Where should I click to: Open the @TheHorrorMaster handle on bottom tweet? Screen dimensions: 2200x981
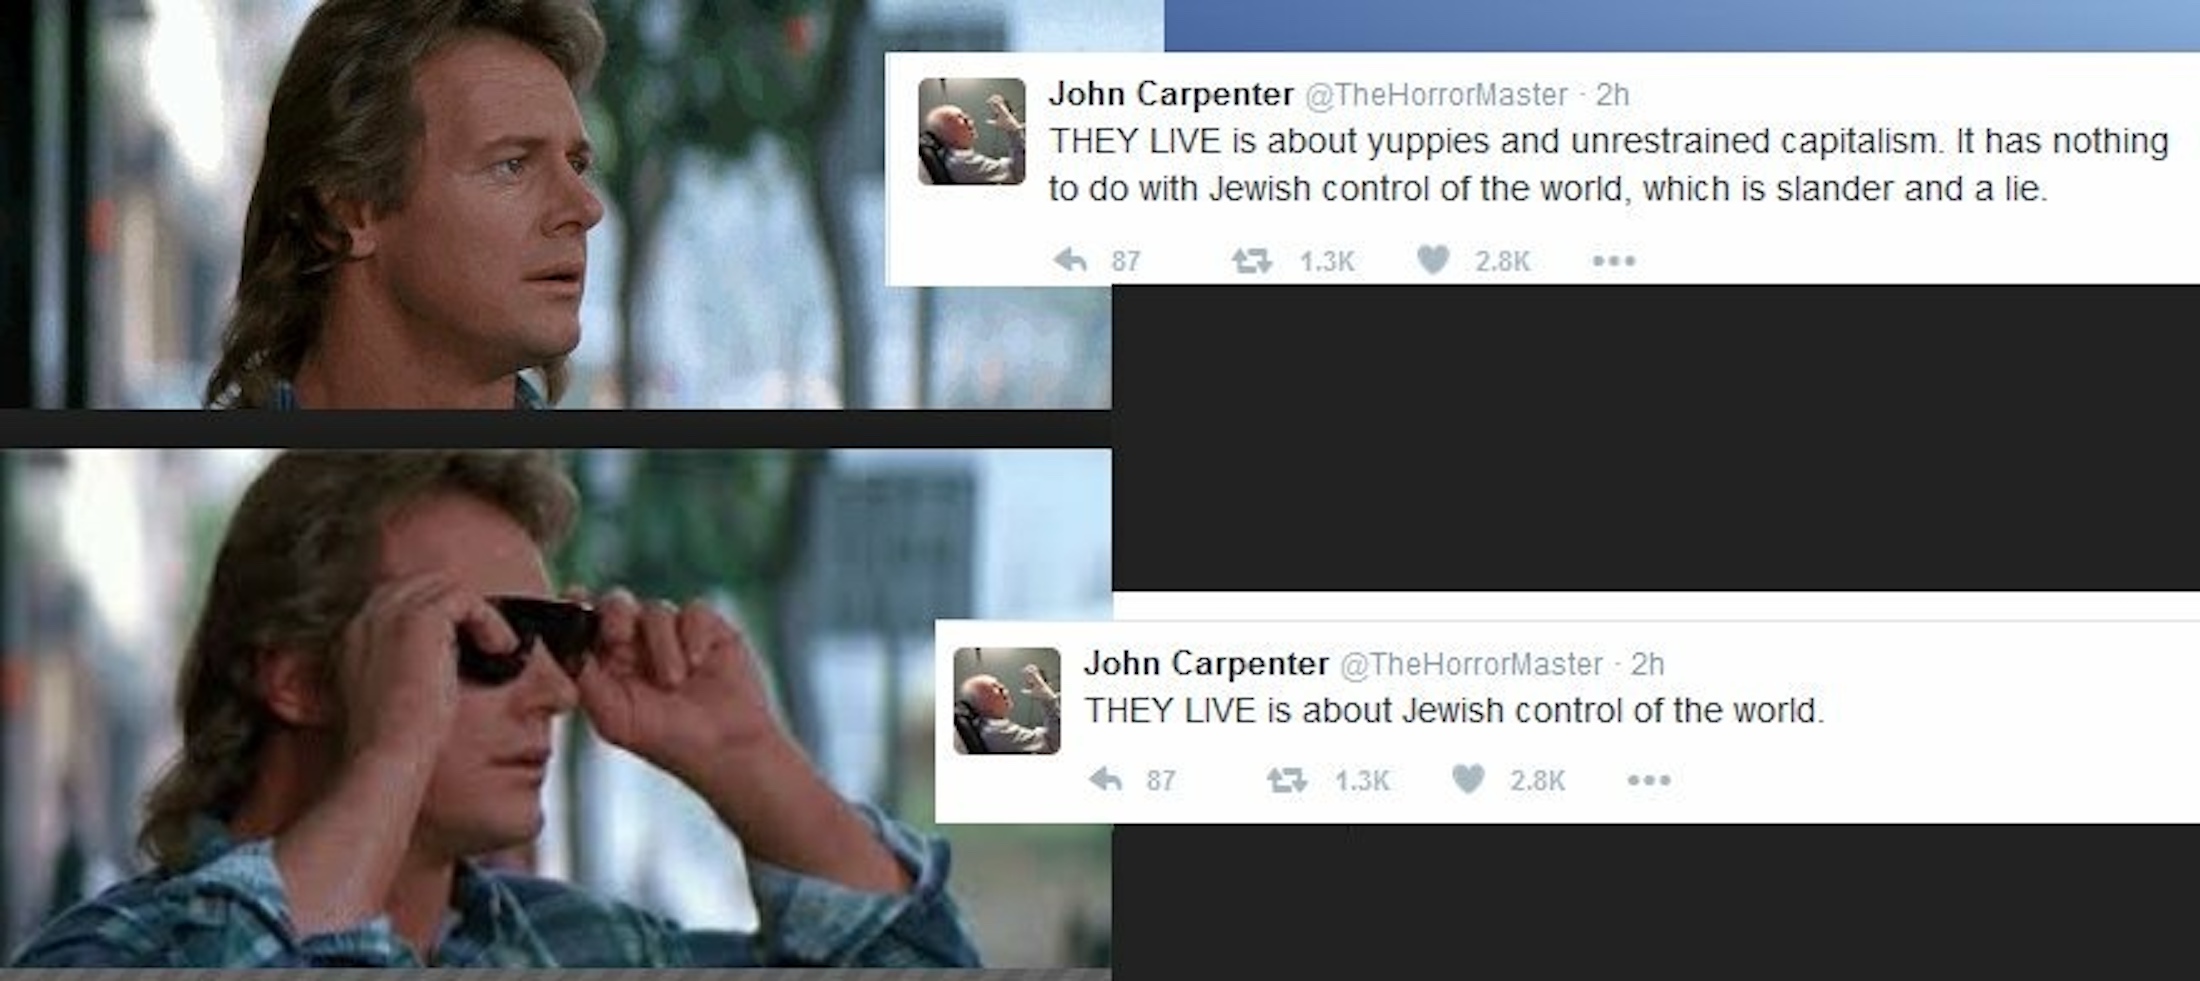(x=1471, y=664)
